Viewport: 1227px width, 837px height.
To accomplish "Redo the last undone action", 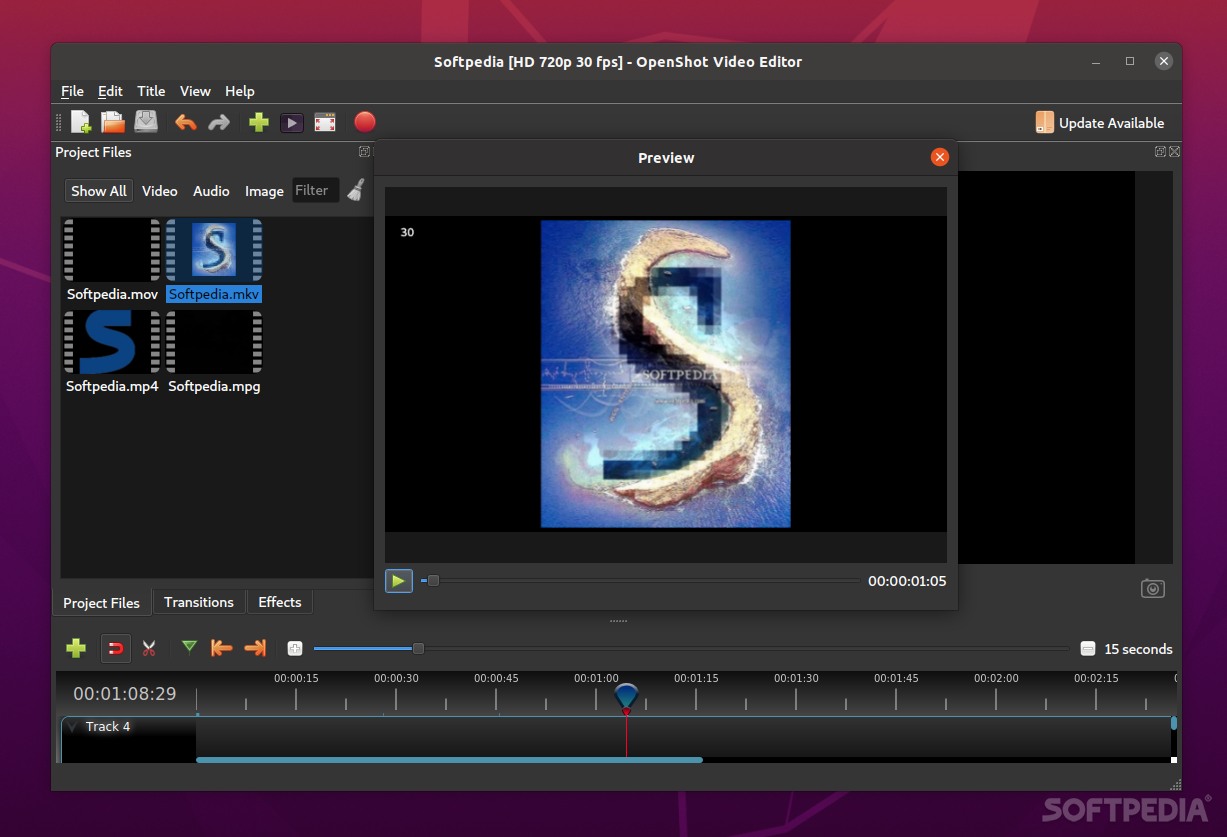I will 219,122.
